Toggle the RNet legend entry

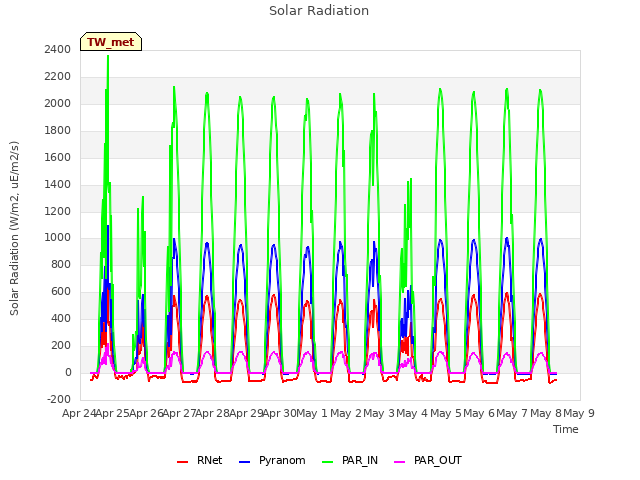200,460
